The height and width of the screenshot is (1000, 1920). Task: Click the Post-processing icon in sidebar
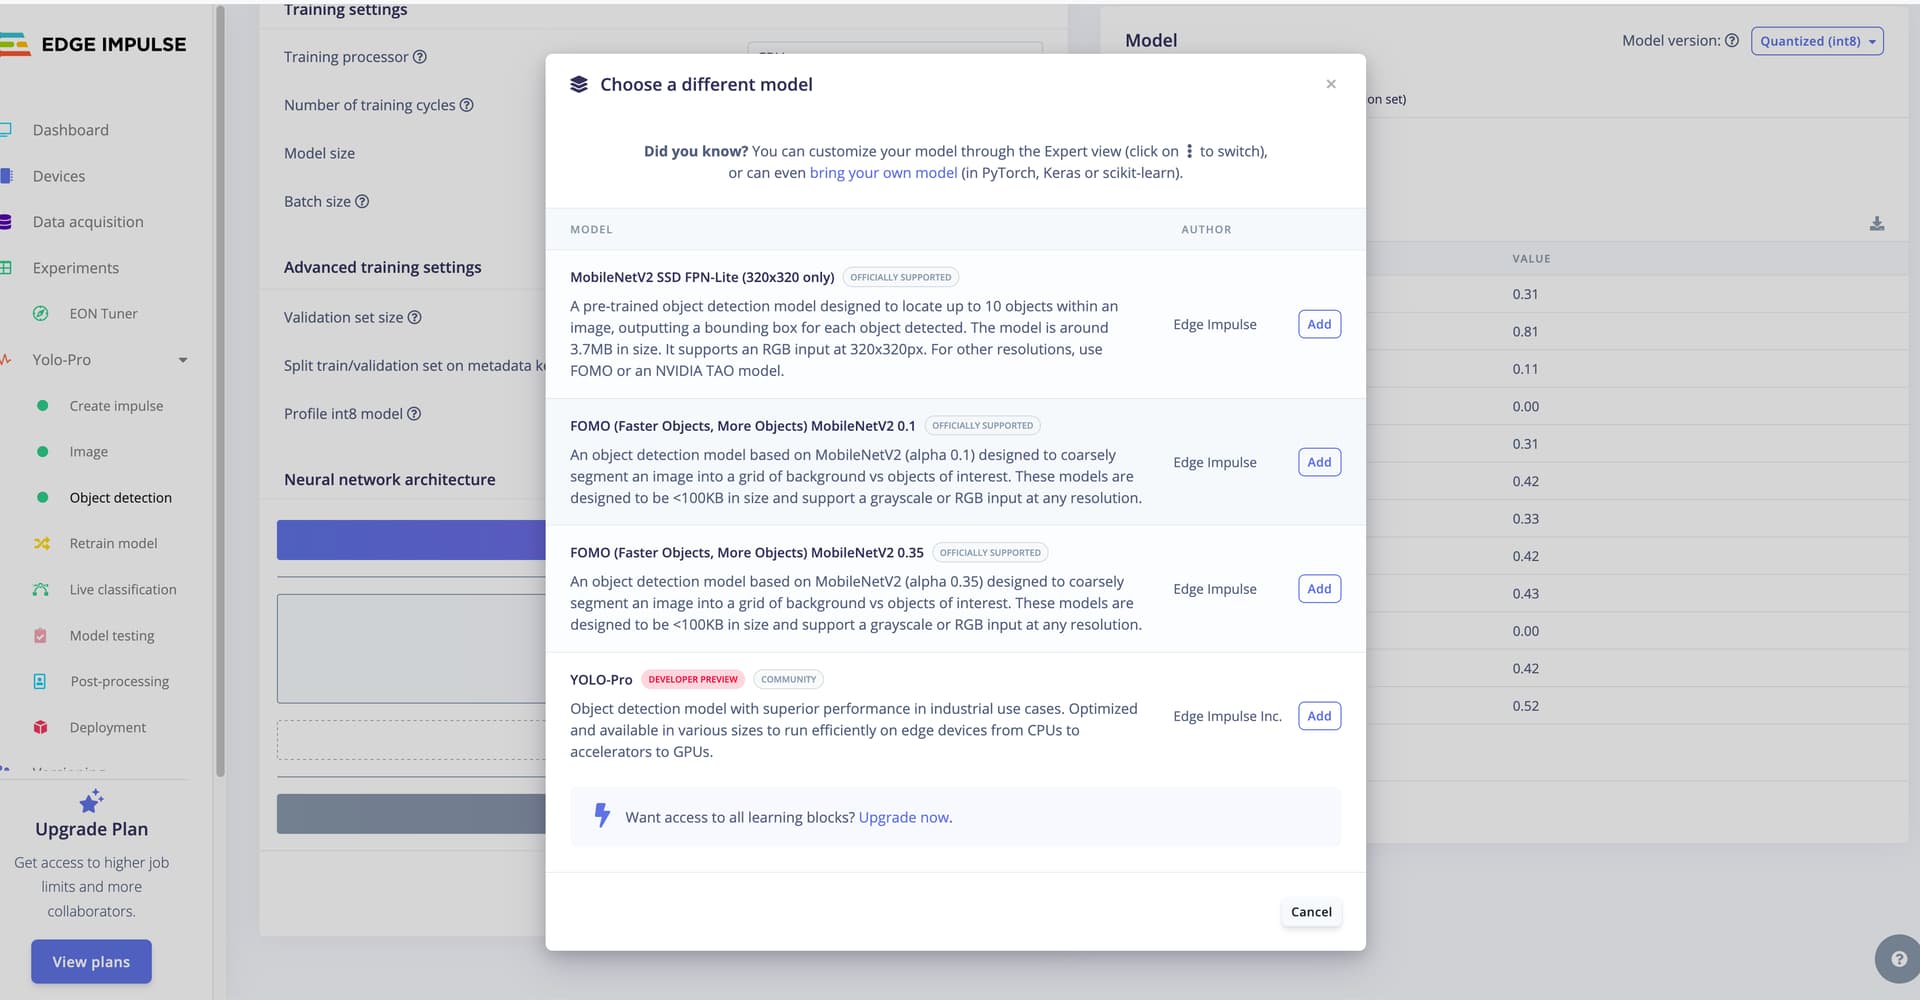click(41, 682)
